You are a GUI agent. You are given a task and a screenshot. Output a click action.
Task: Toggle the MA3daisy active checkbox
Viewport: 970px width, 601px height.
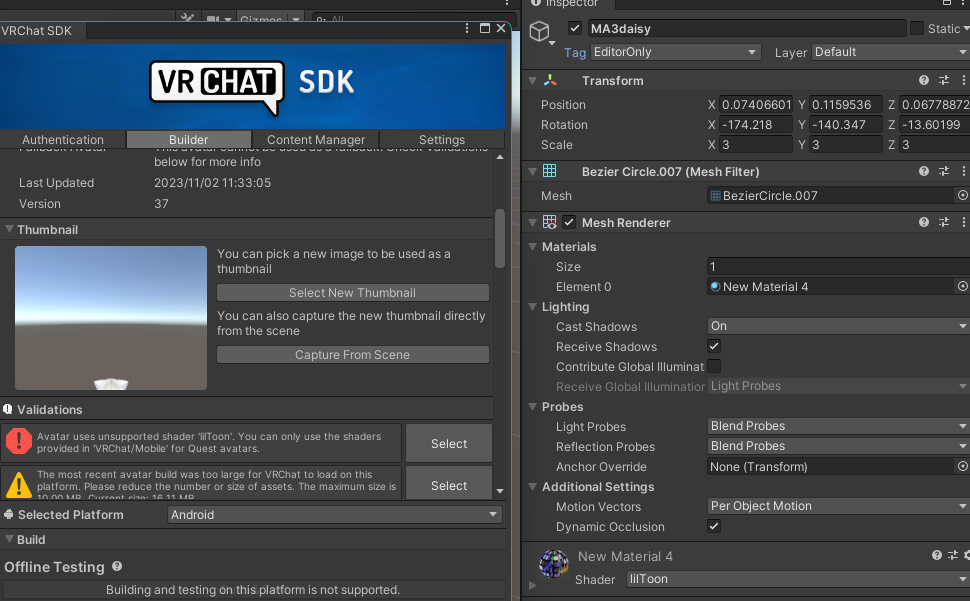(x=575, y=28)
